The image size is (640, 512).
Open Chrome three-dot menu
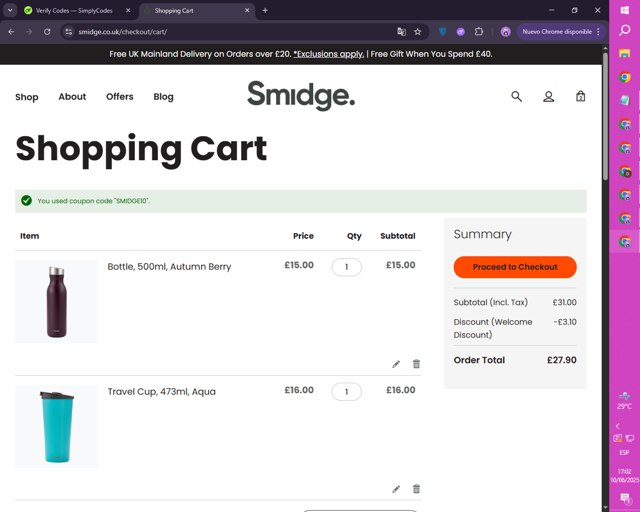pos(598,31)
